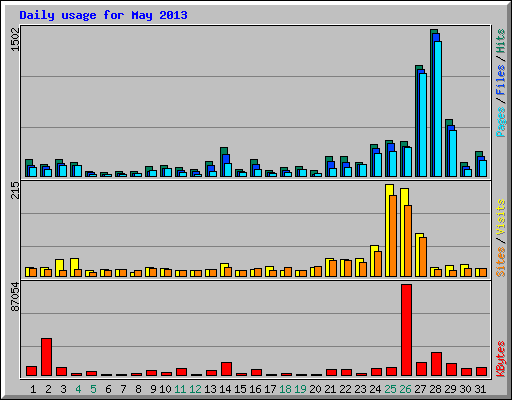This screenshot has width=512, height=400.
Task: Click the 1502 hits axis value
Action: (x=15, y=40)
